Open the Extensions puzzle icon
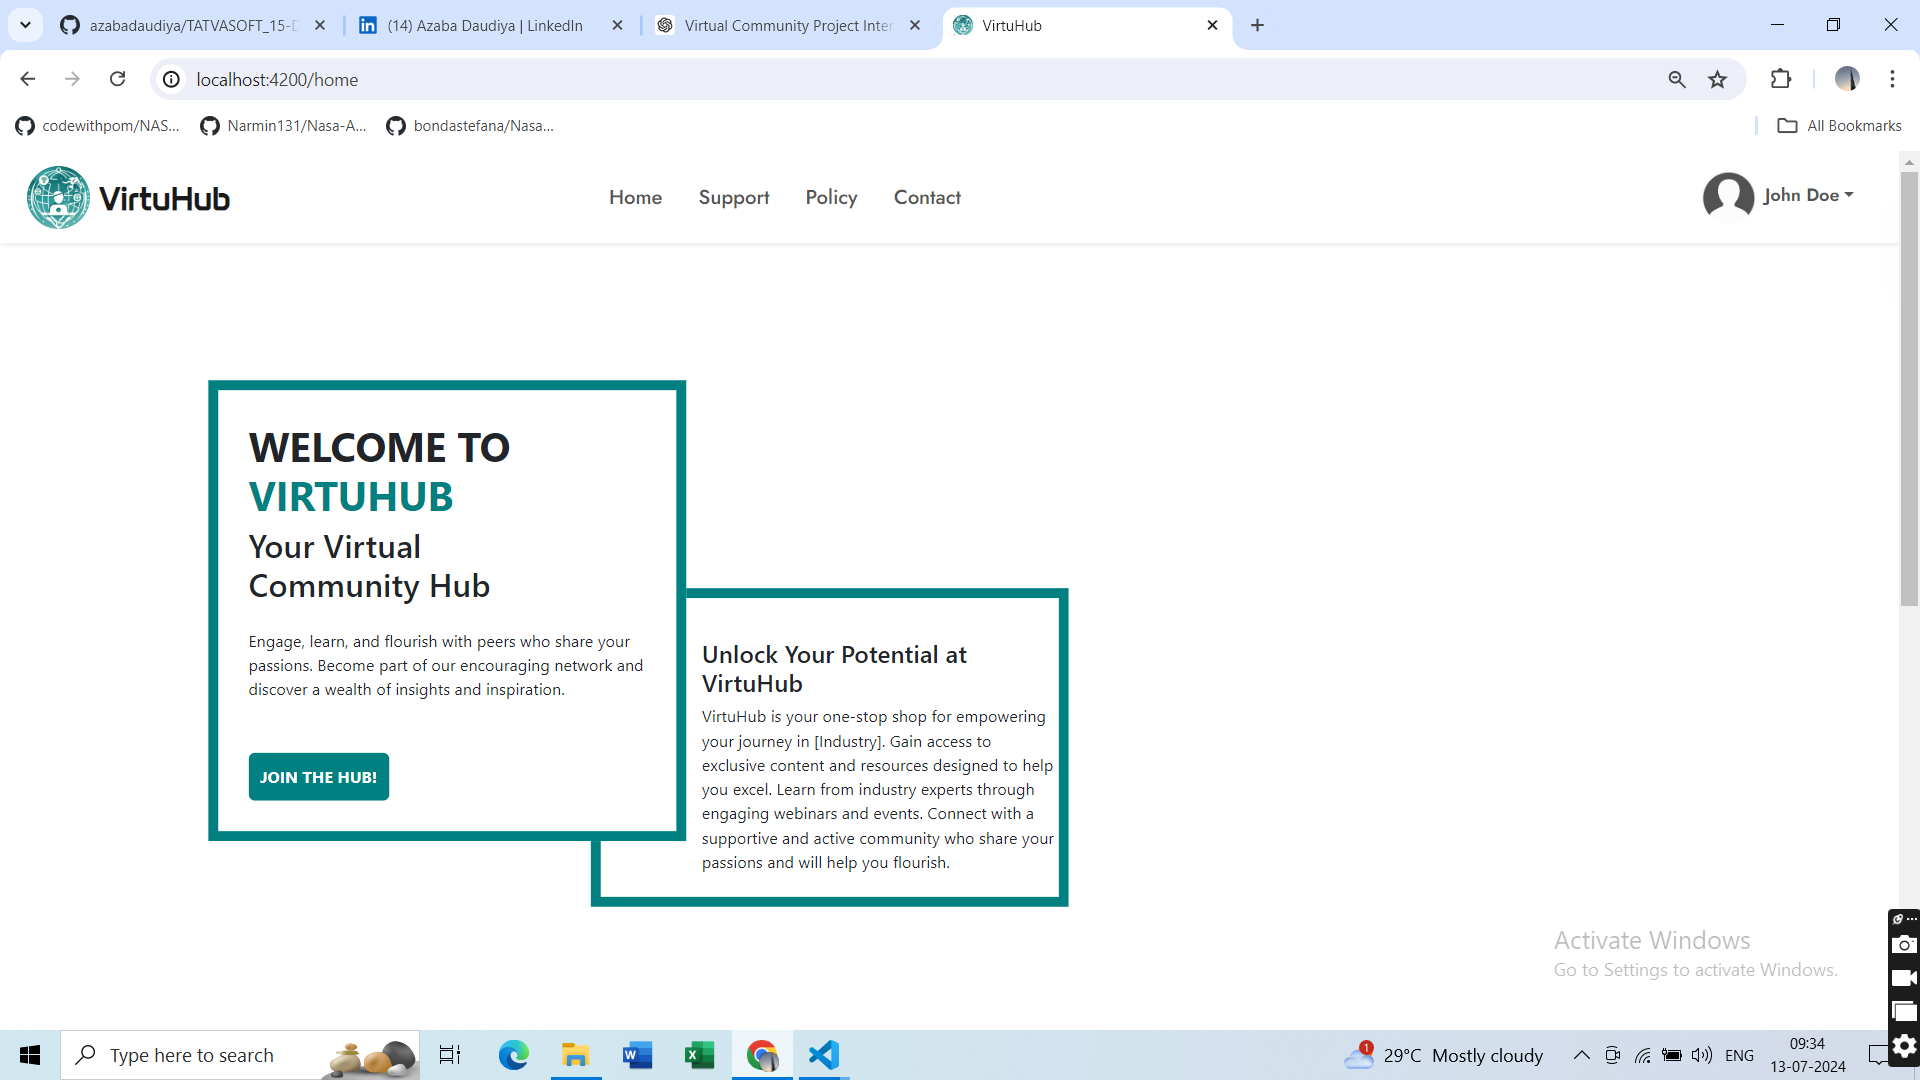This screenshot has width=1920, height=1080. point(1781,79)
